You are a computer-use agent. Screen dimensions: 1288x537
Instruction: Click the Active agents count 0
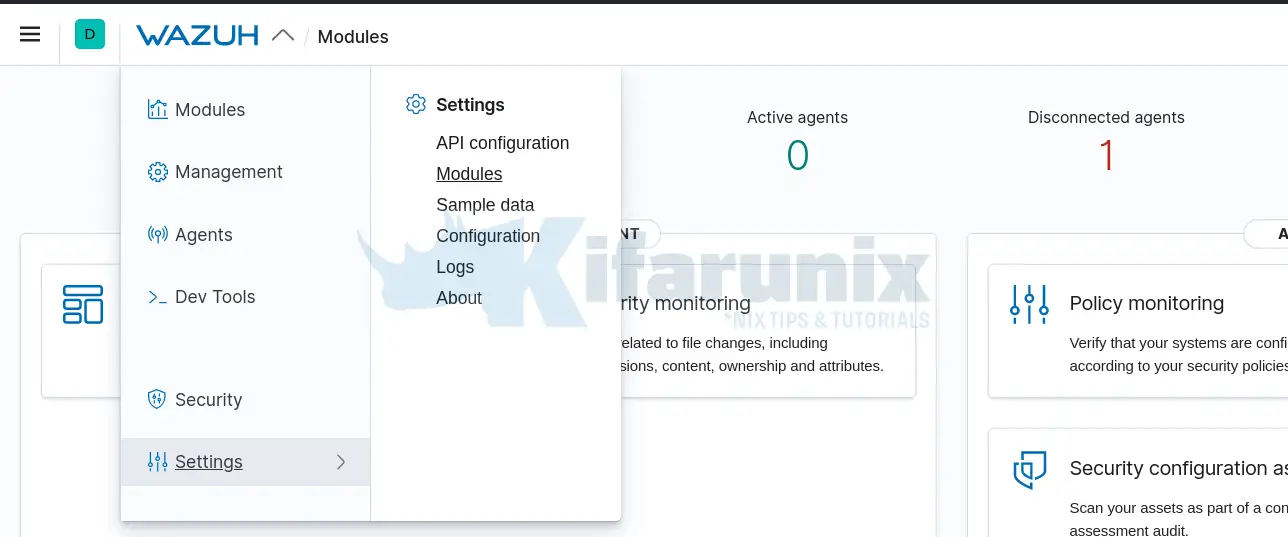pyautogui.click(x=797, y=156)
